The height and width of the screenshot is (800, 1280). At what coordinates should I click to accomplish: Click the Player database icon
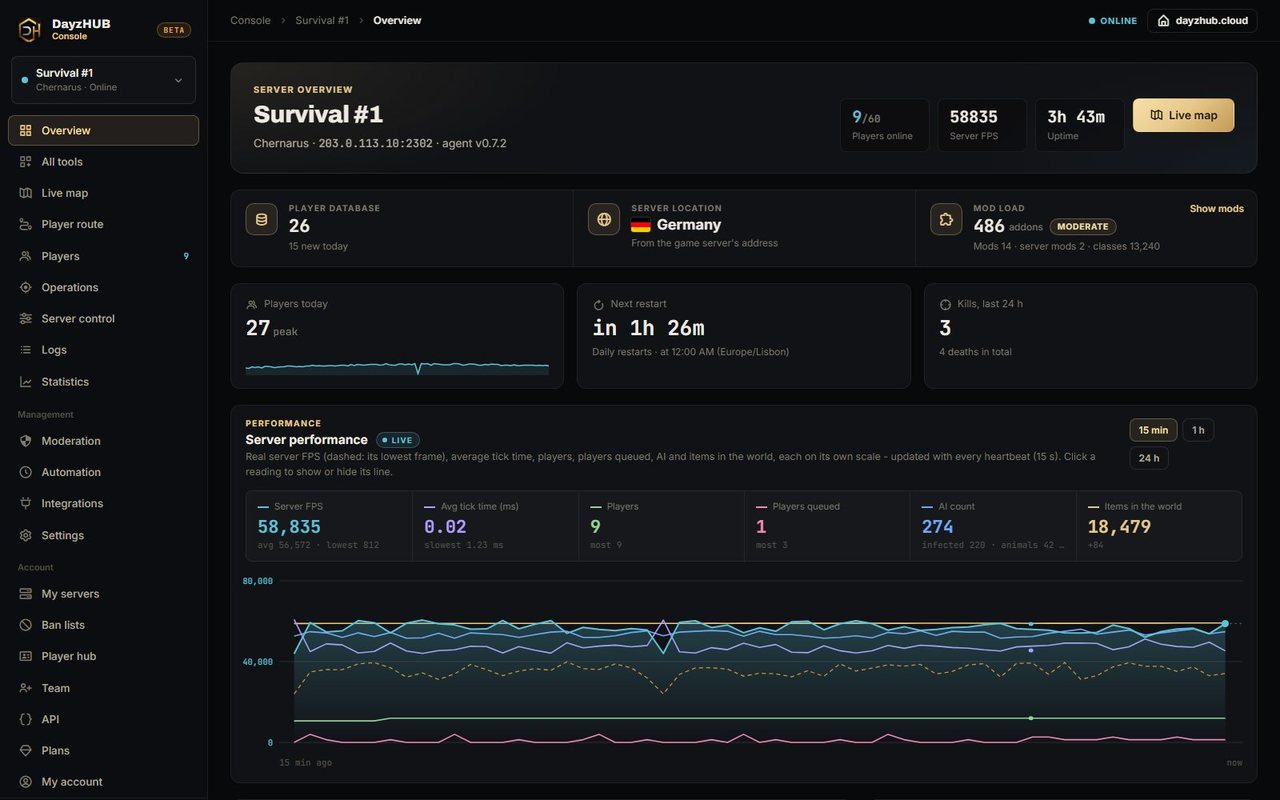tap(262, 219)
